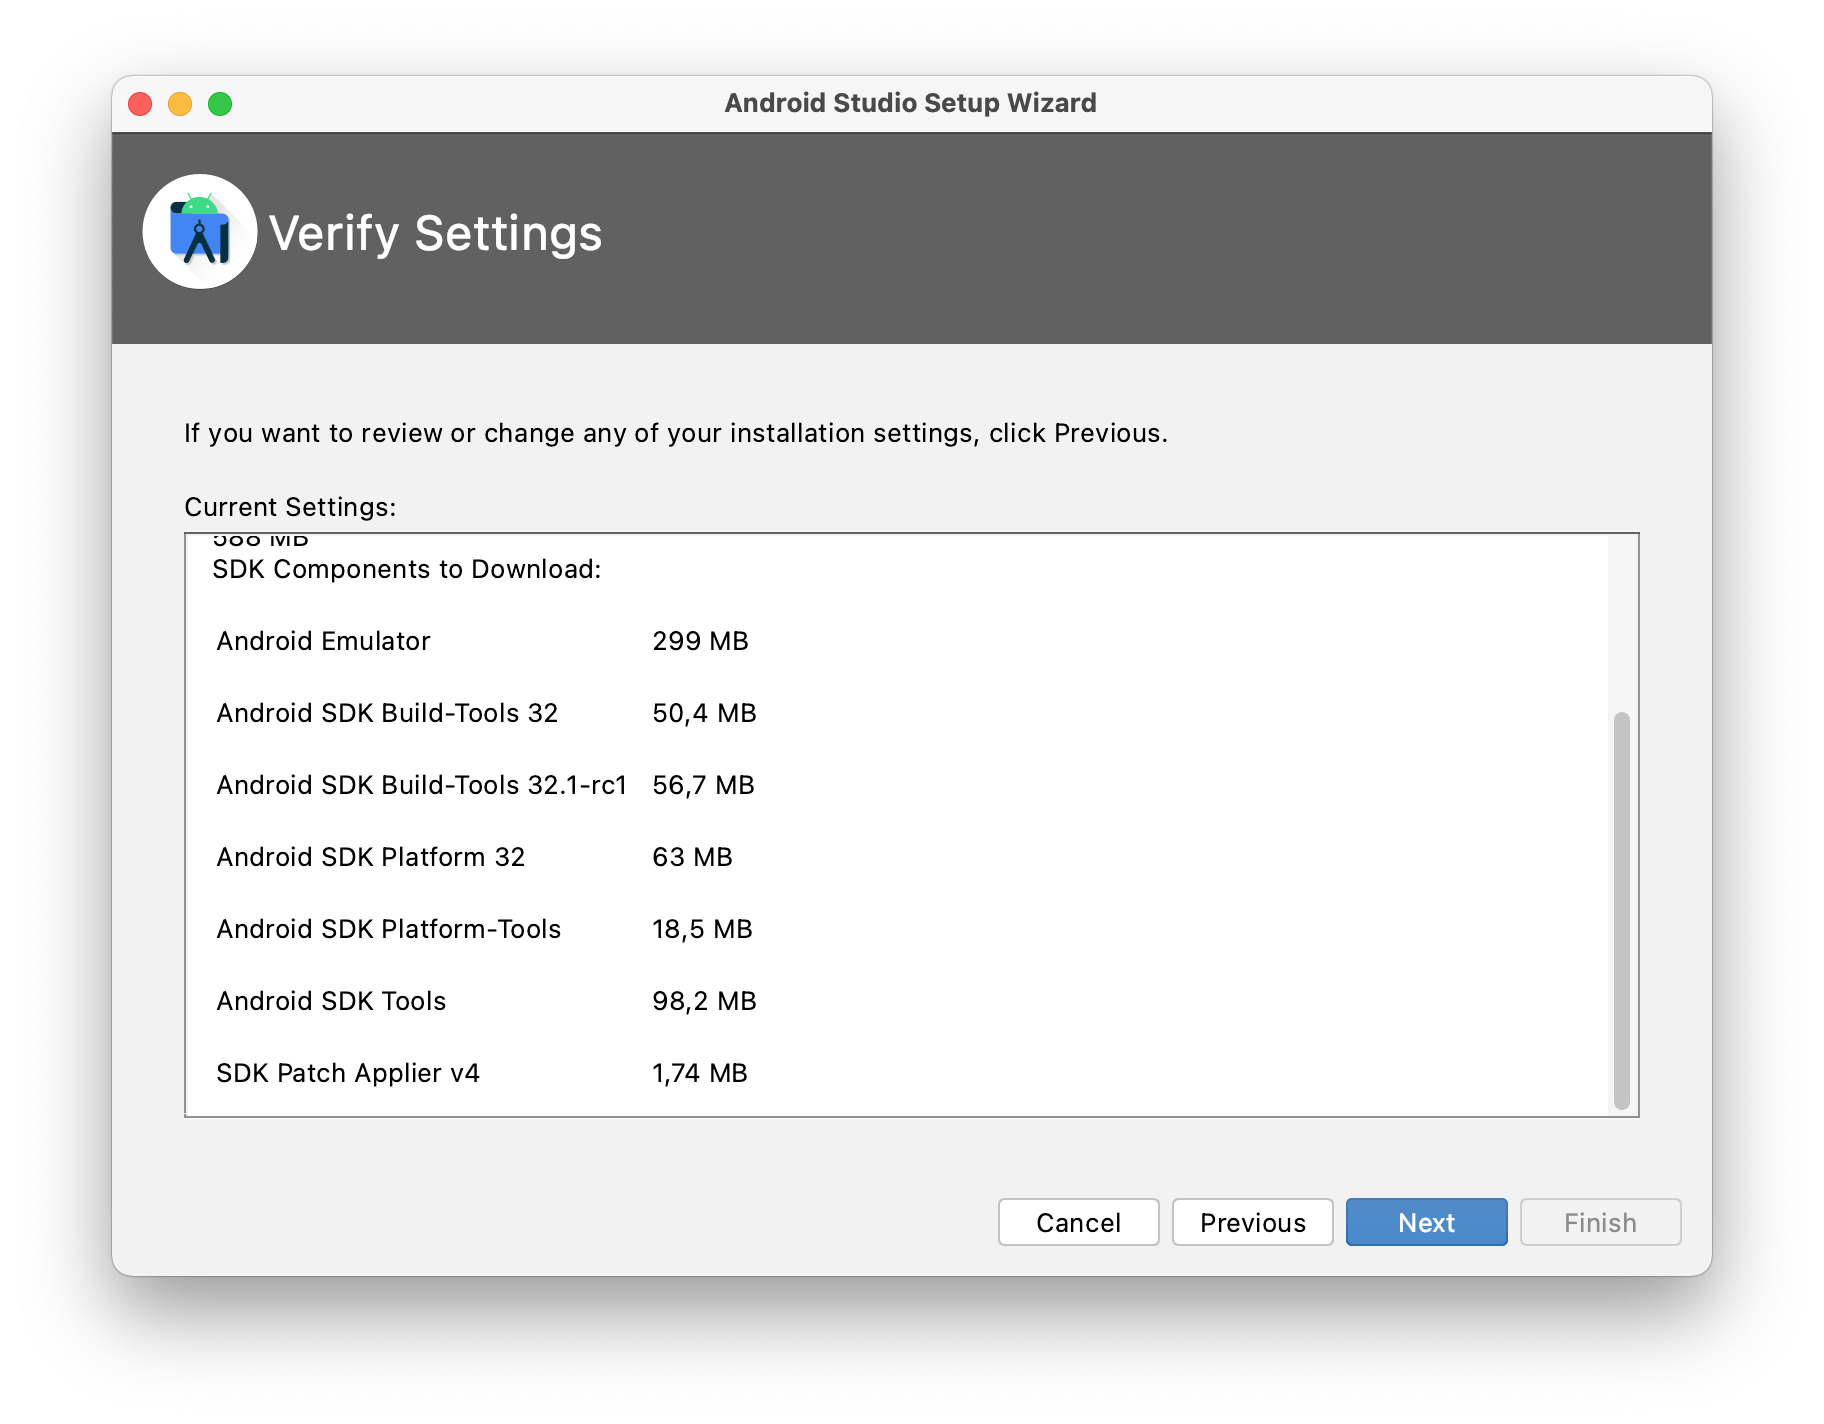Go back with the Previous button
This screenshot has width=1824, height=1424.
pyautogui.click(x=1252, y=1222)
